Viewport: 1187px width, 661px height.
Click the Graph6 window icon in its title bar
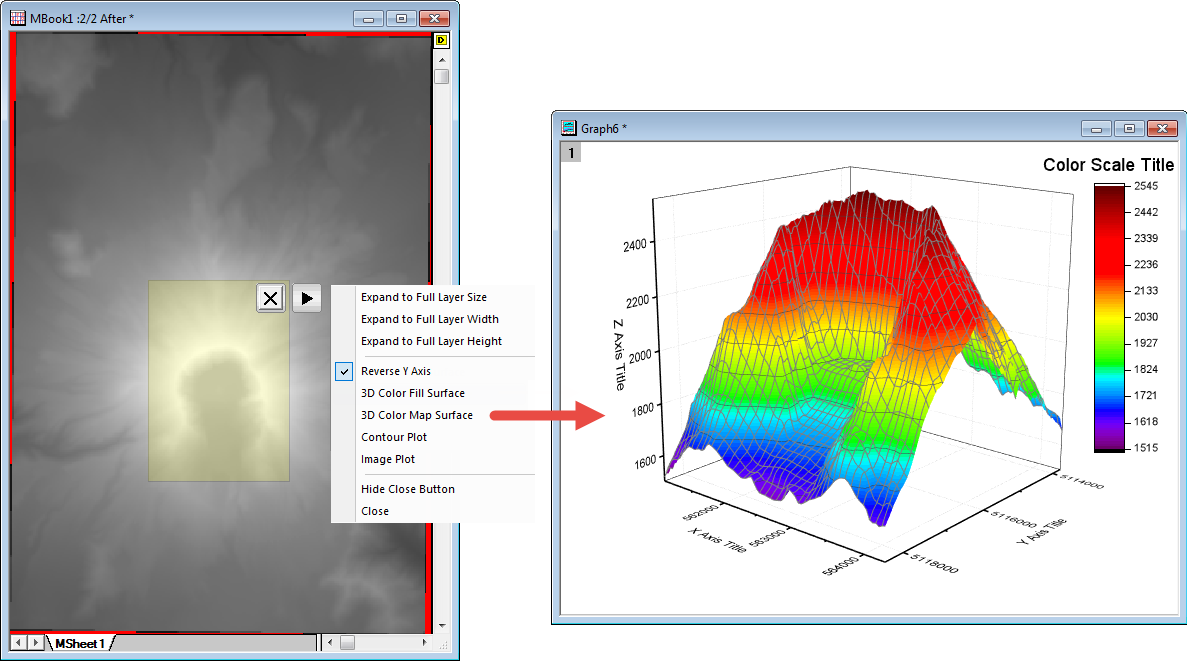(571, 128)
